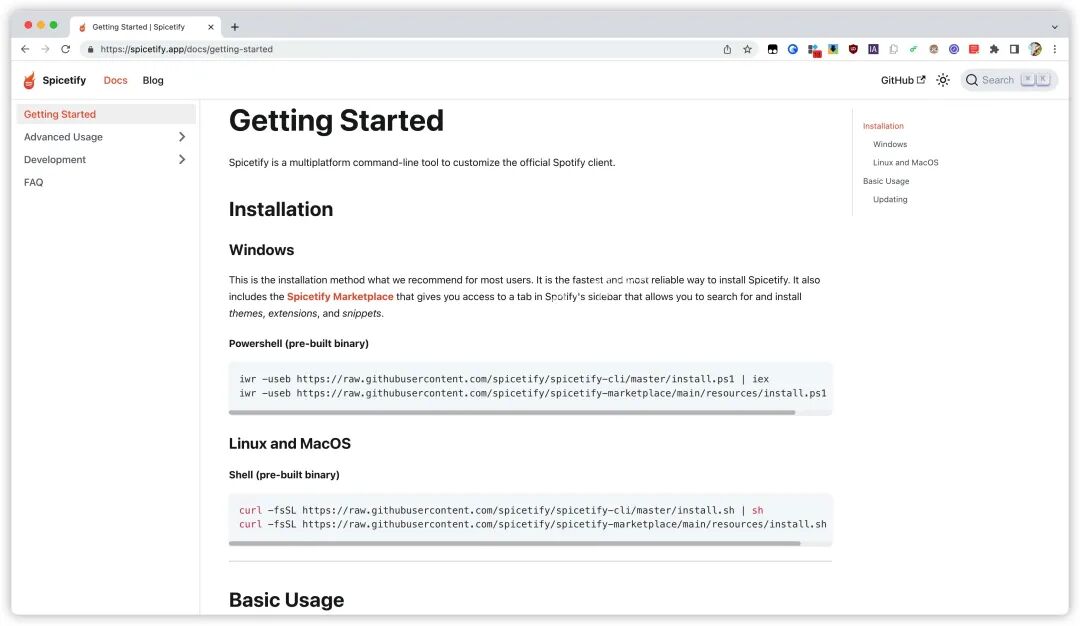Open the gray documents copy extension
Viewport: 1080px width, 626px height.
pyautogui.click(x=893, y=49)
